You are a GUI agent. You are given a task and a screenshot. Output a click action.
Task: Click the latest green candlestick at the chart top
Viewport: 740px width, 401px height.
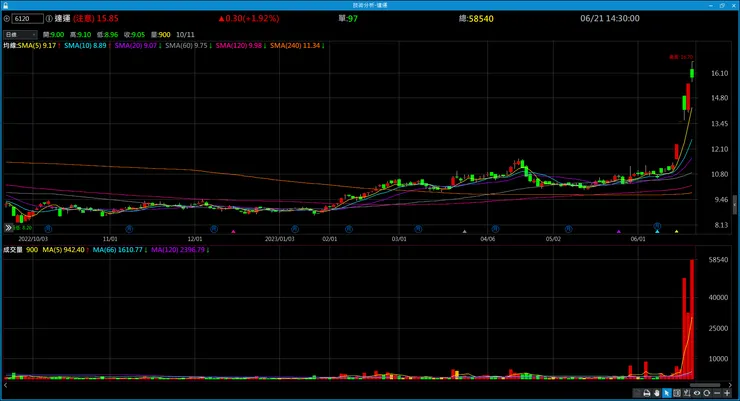(692, 73)
